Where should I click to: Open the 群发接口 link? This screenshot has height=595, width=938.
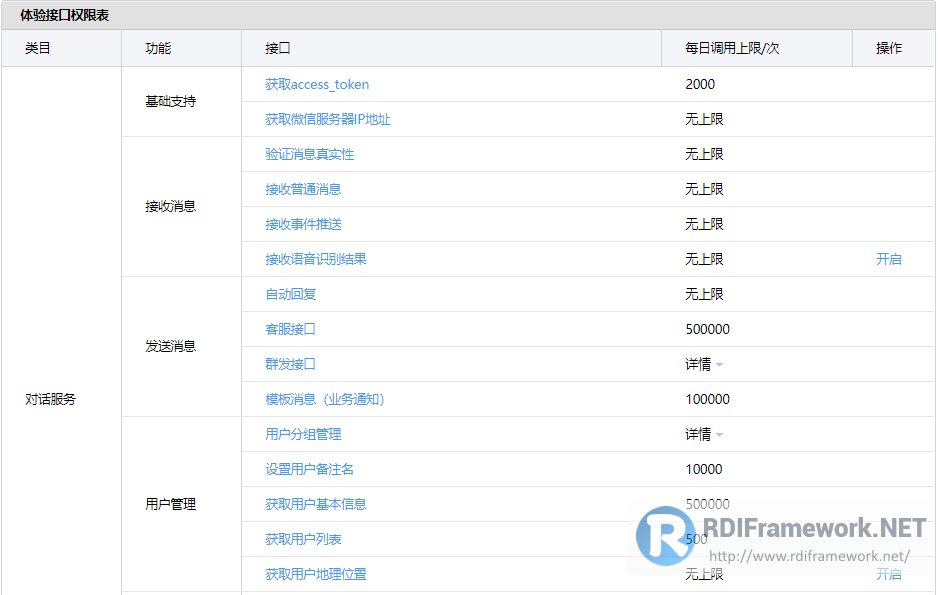[290, 365]
